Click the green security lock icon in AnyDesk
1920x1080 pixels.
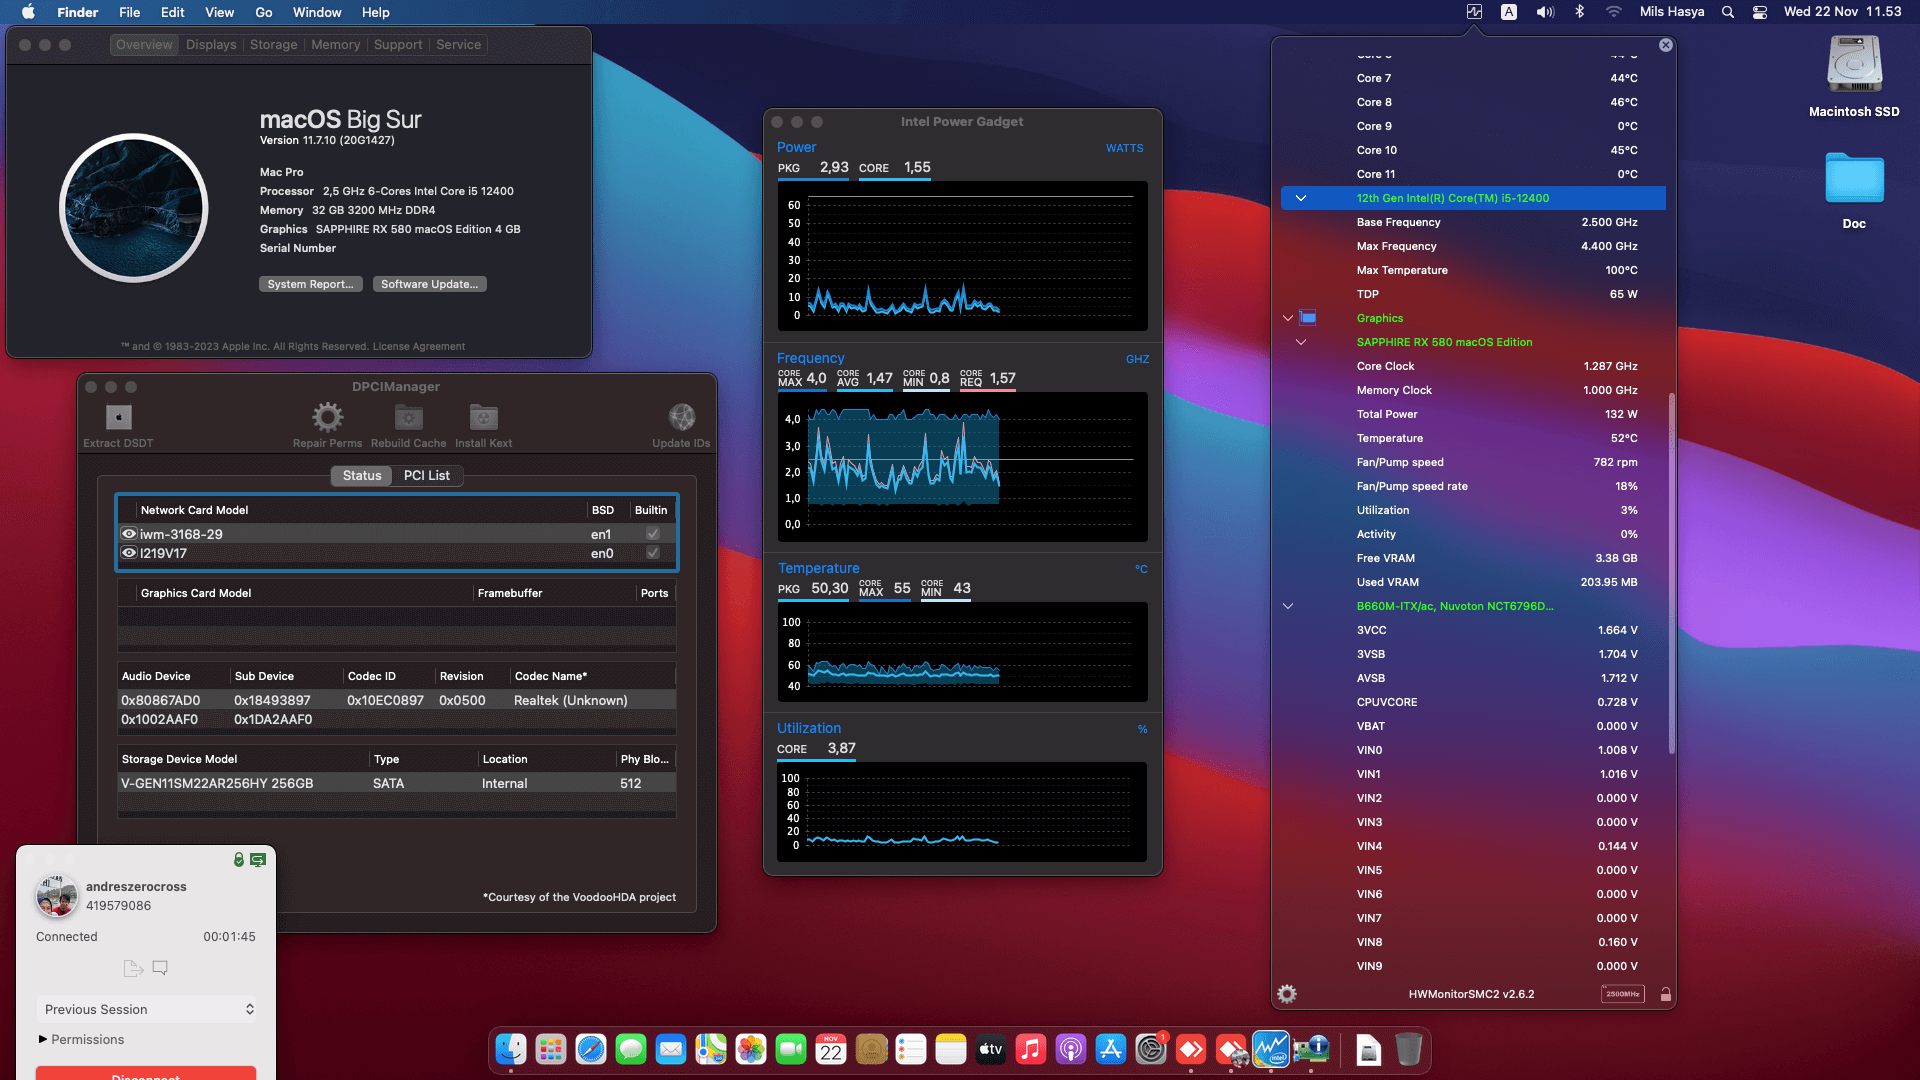[239, 860]
